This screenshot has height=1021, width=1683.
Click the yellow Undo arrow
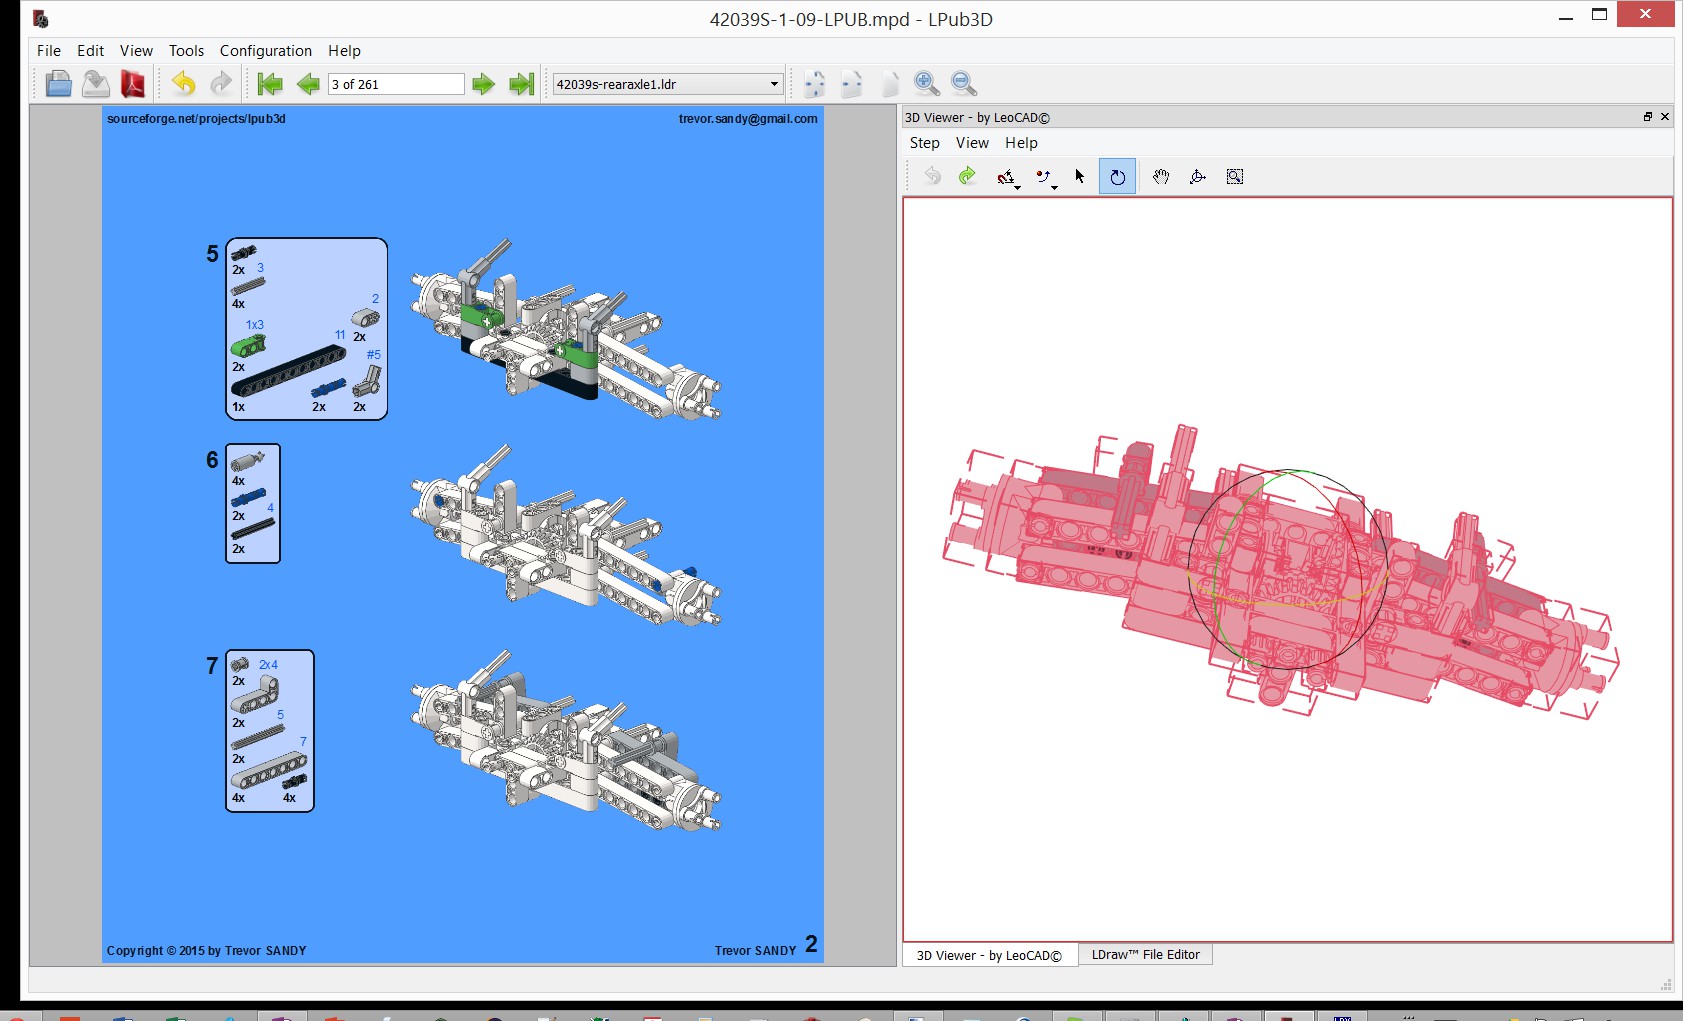(183, 84)
